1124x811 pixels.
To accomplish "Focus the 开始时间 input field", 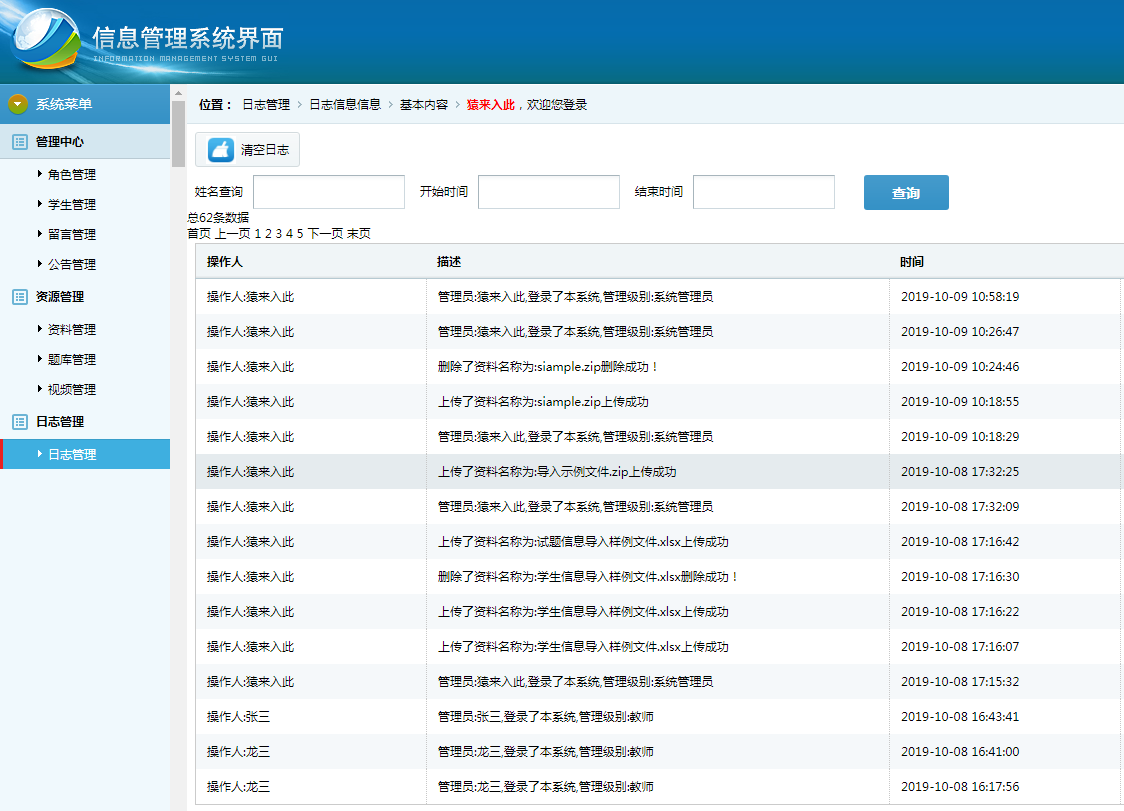I will point(549,192).
